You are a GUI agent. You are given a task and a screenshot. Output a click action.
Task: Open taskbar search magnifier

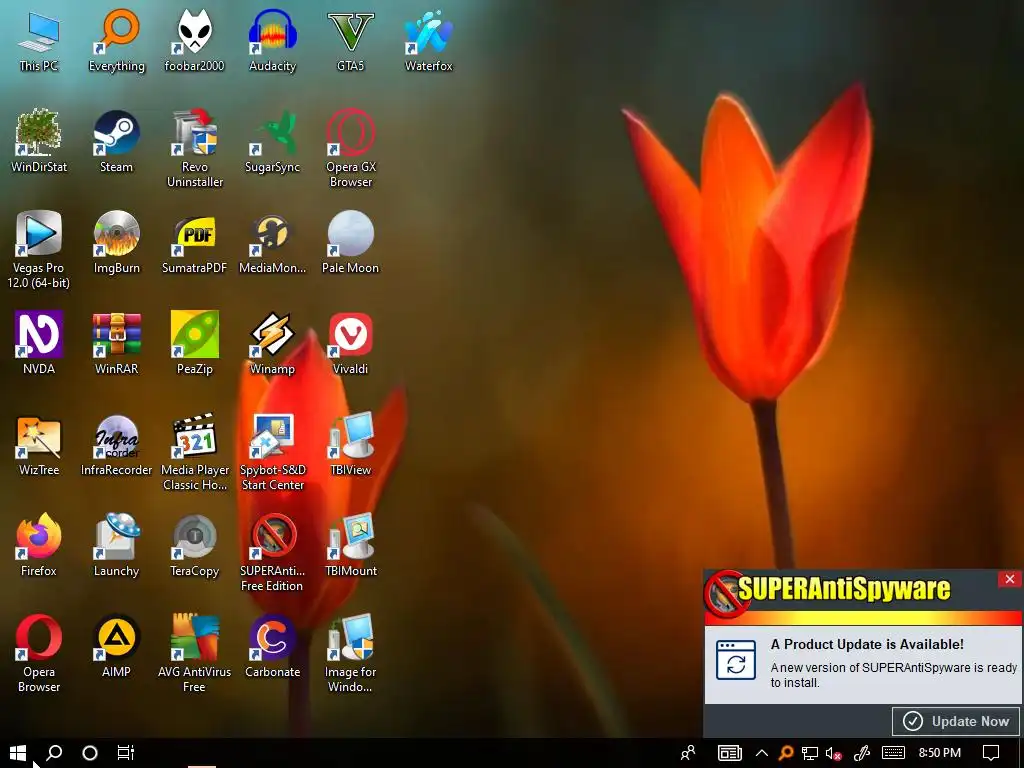(54, 753)
